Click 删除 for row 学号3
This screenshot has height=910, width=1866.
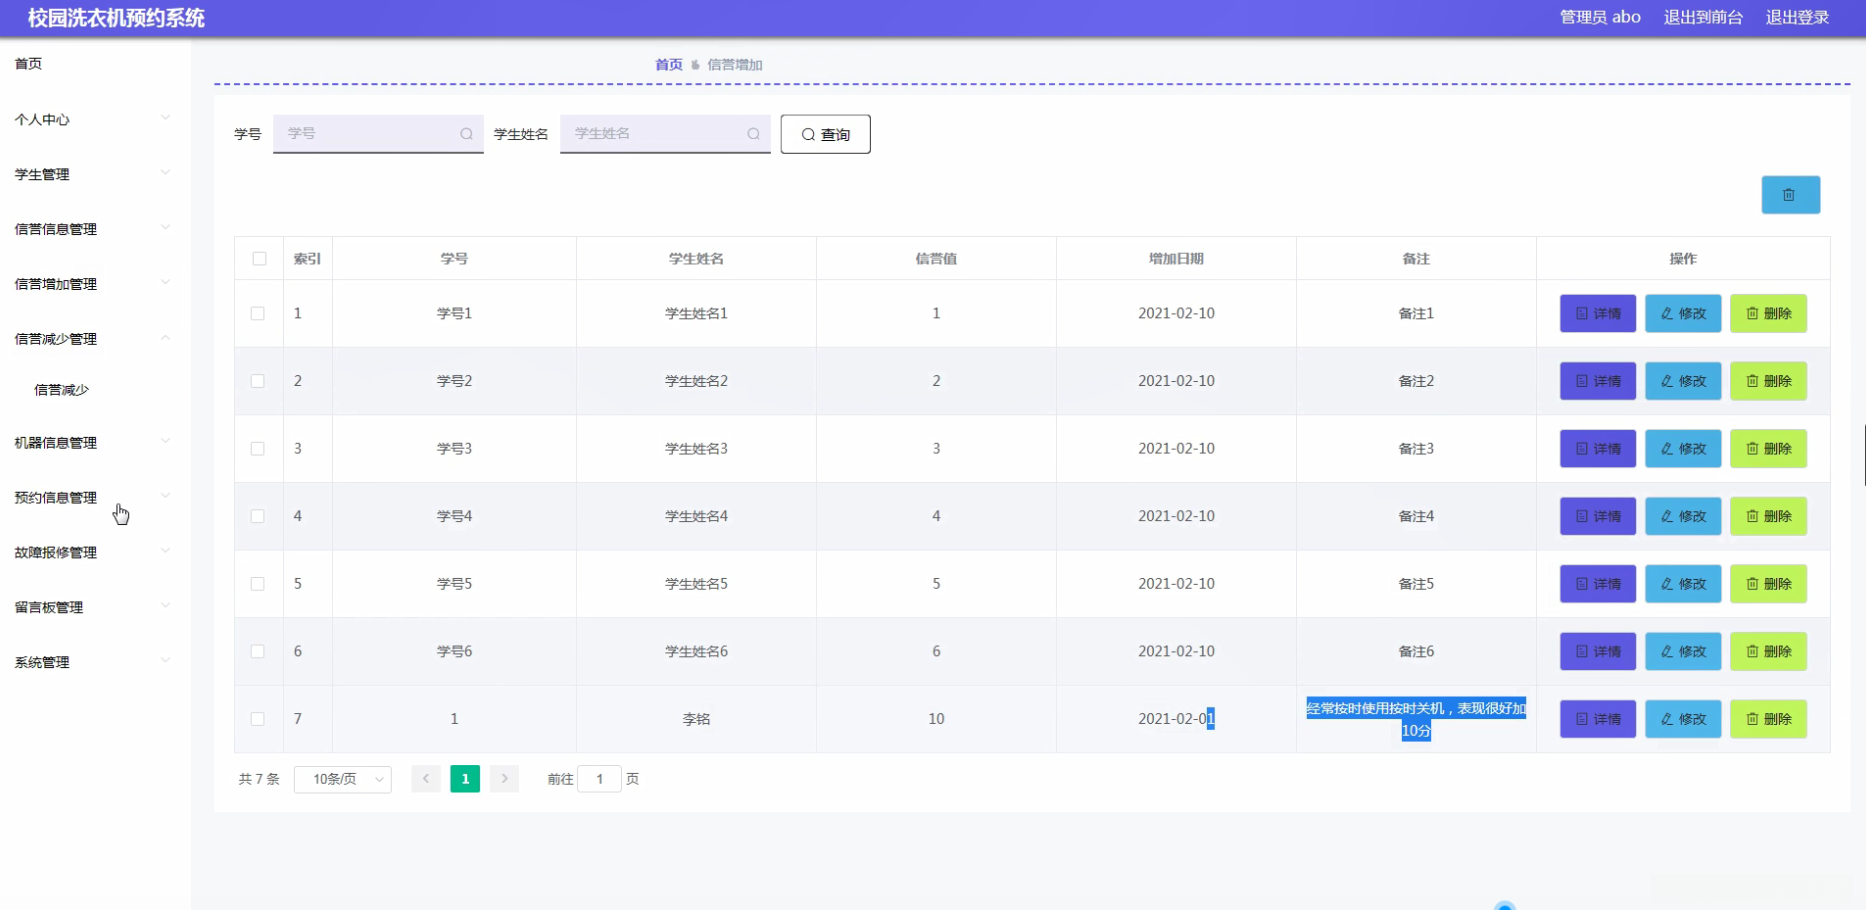click(x=1768, y=449)
